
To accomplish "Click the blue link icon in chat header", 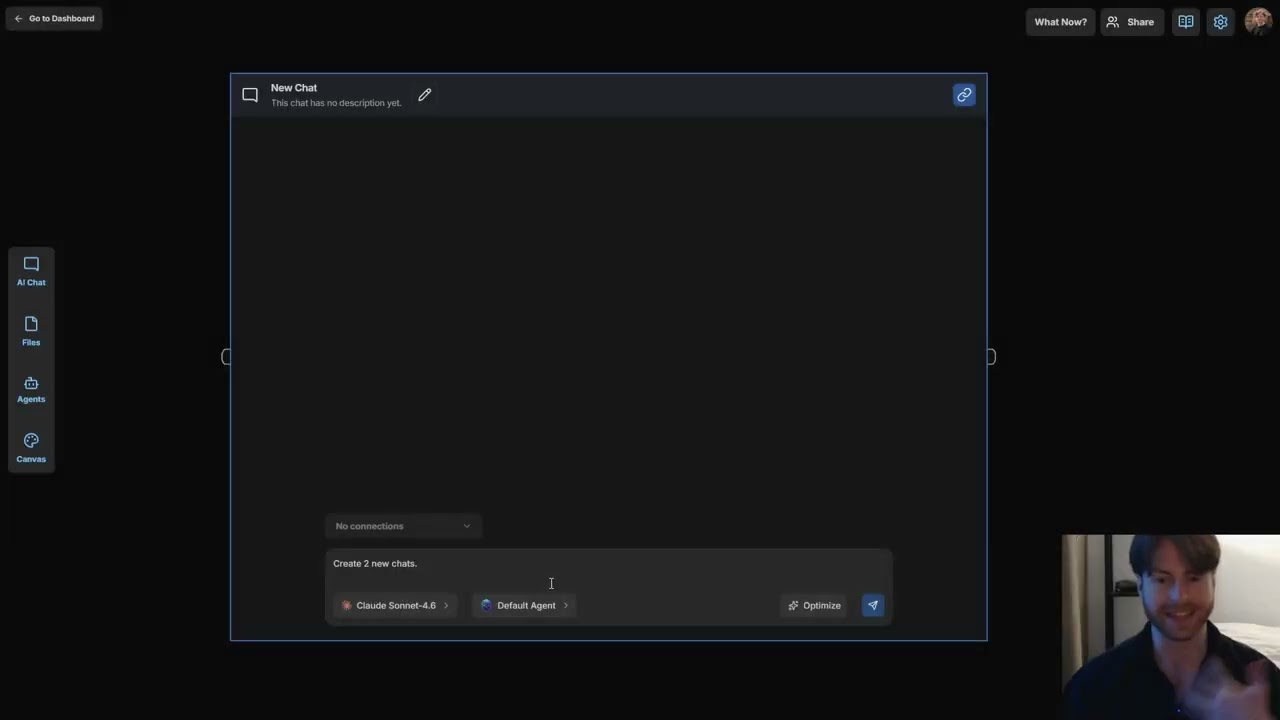I will (x=964, y=95).
